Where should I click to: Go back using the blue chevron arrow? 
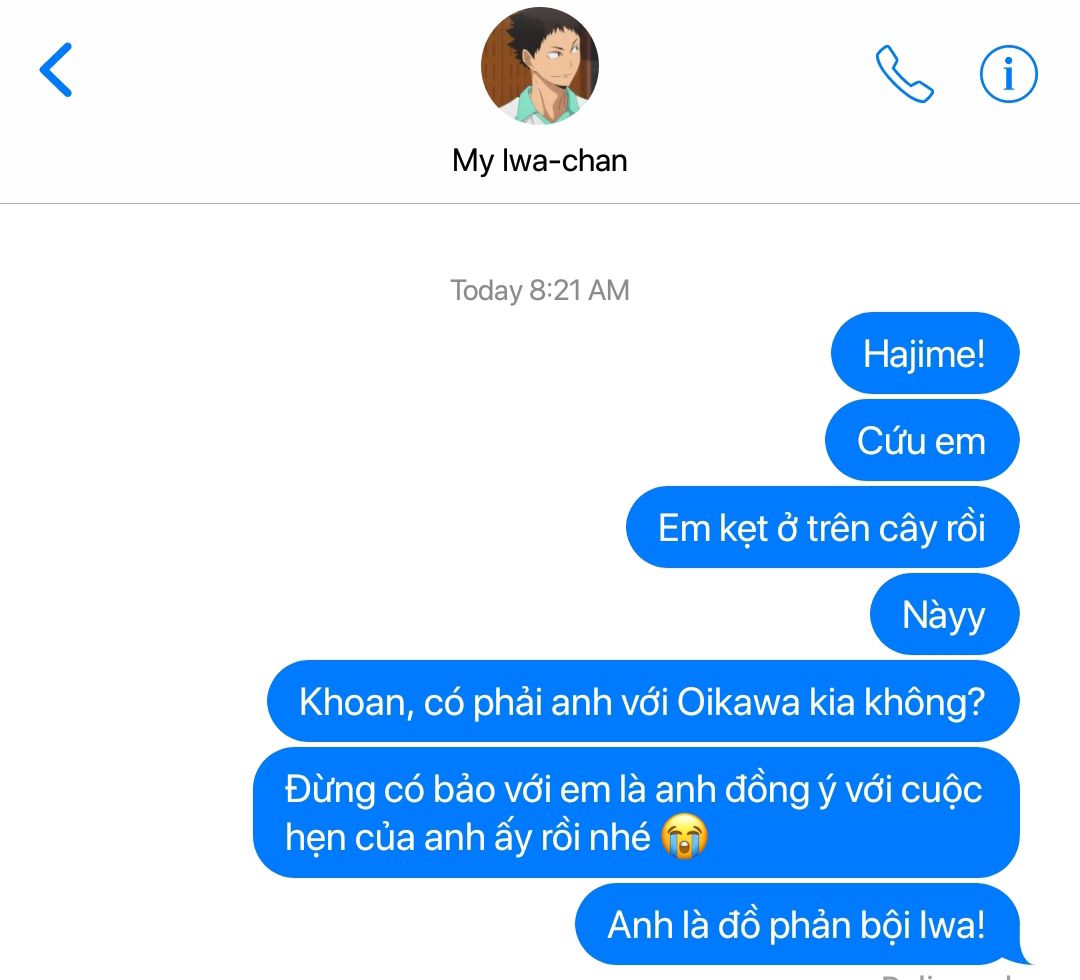[56, 70]
